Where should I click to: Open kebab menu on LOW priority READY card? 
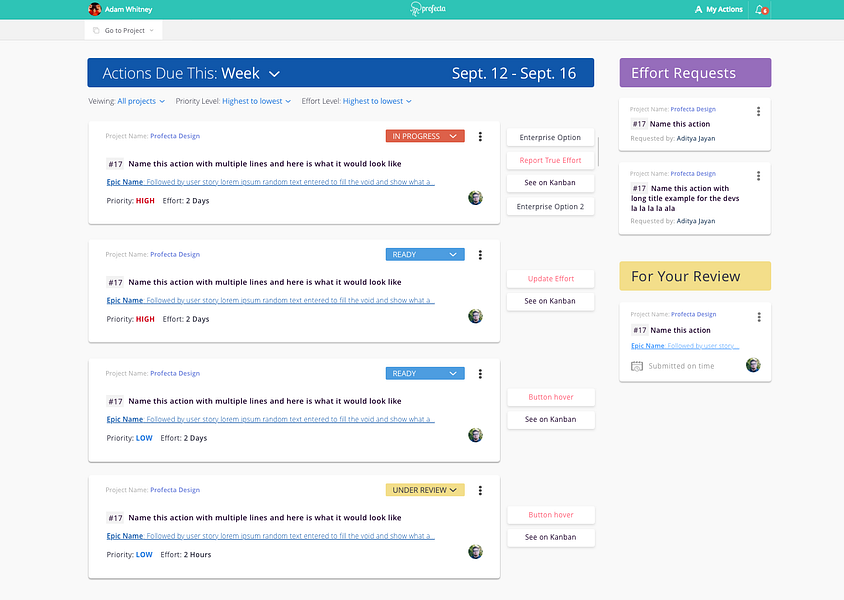click(x=480, y=374)
